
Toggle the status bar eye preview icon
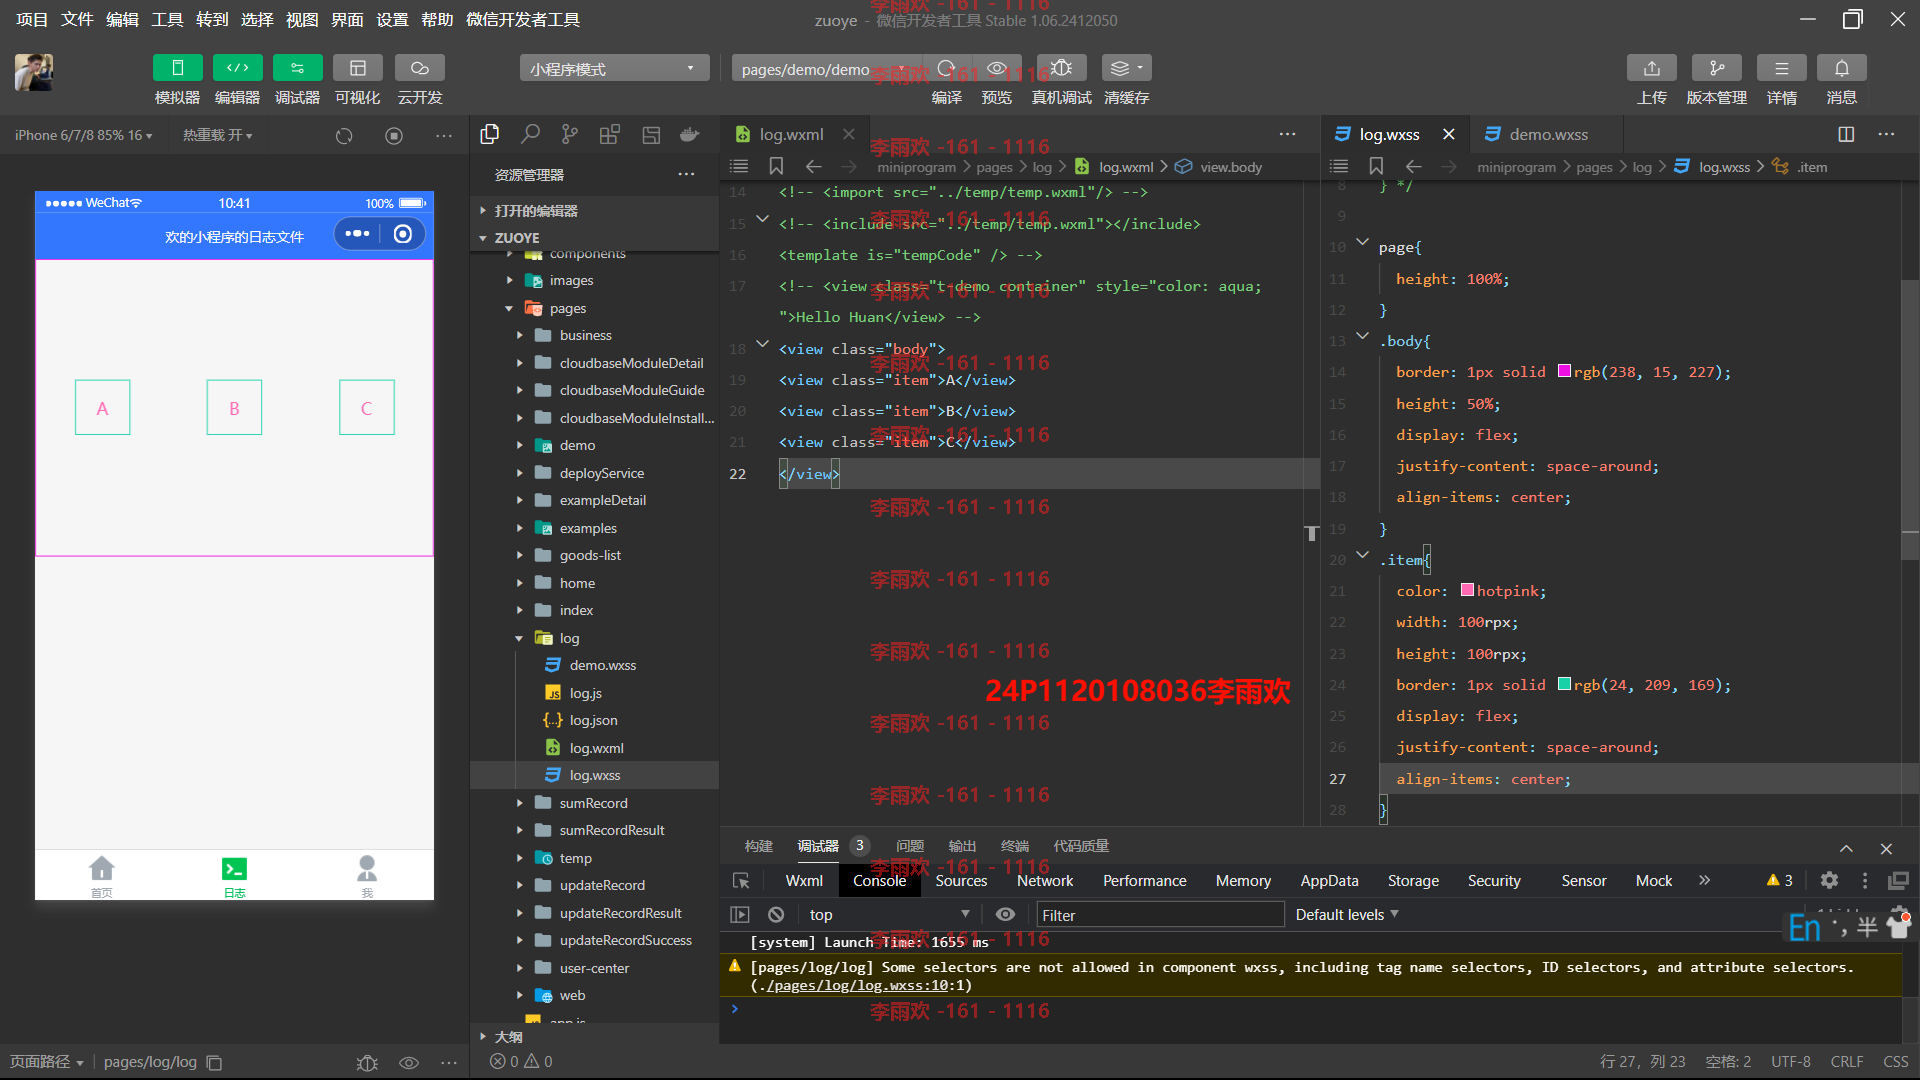409,1062
